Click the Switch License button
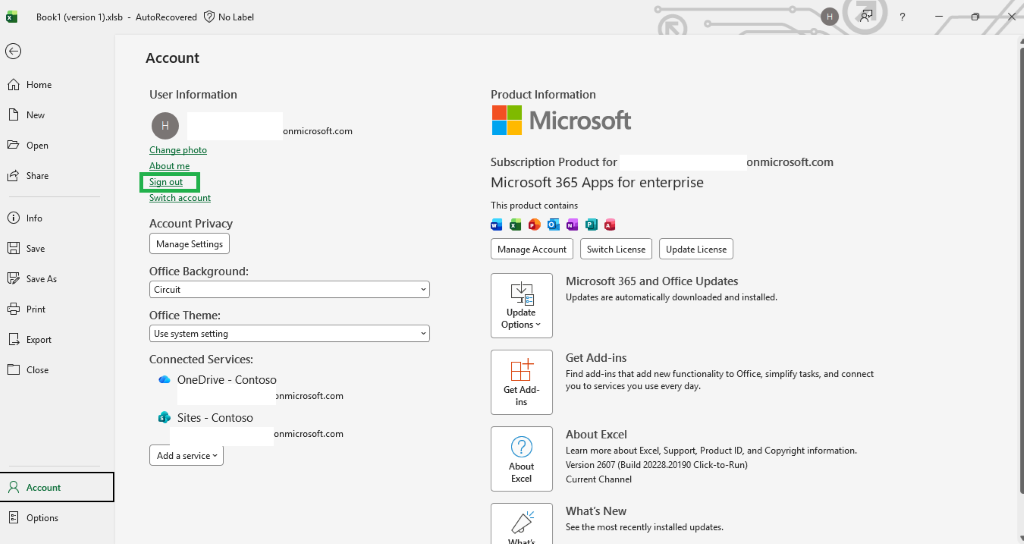1024x544 pixels. coord(616,249)
